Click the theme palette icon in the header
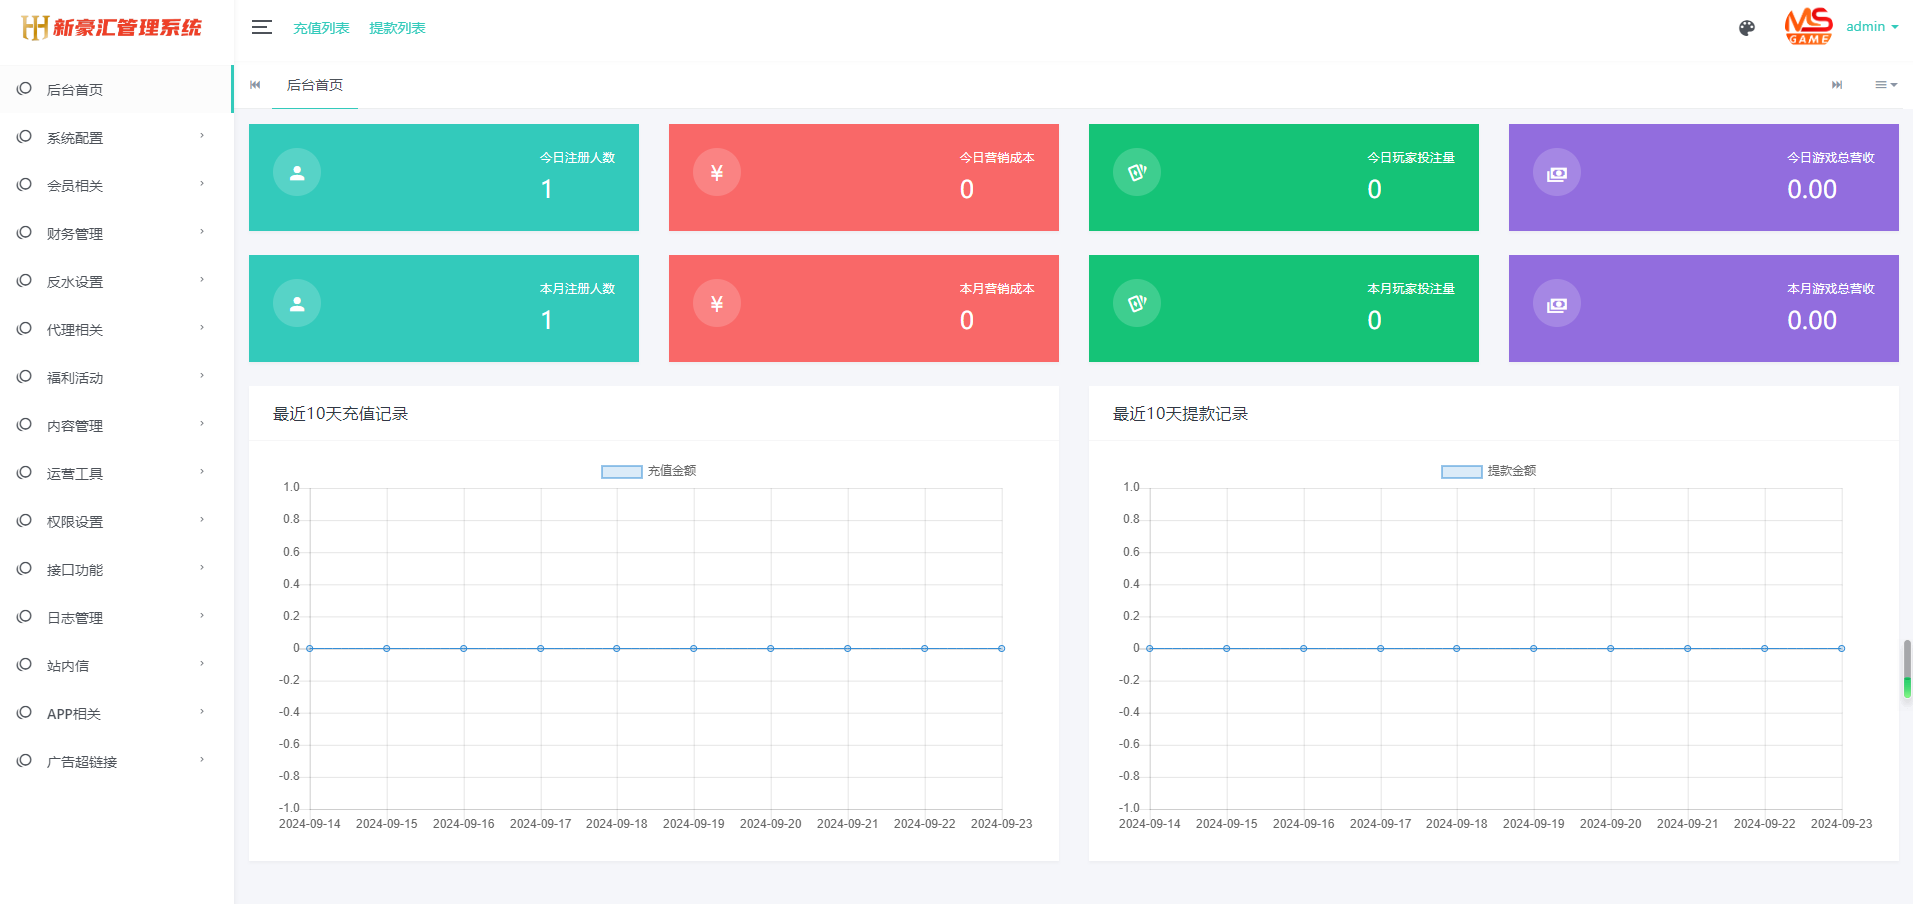The image size is (1913, 904). 1746,28
